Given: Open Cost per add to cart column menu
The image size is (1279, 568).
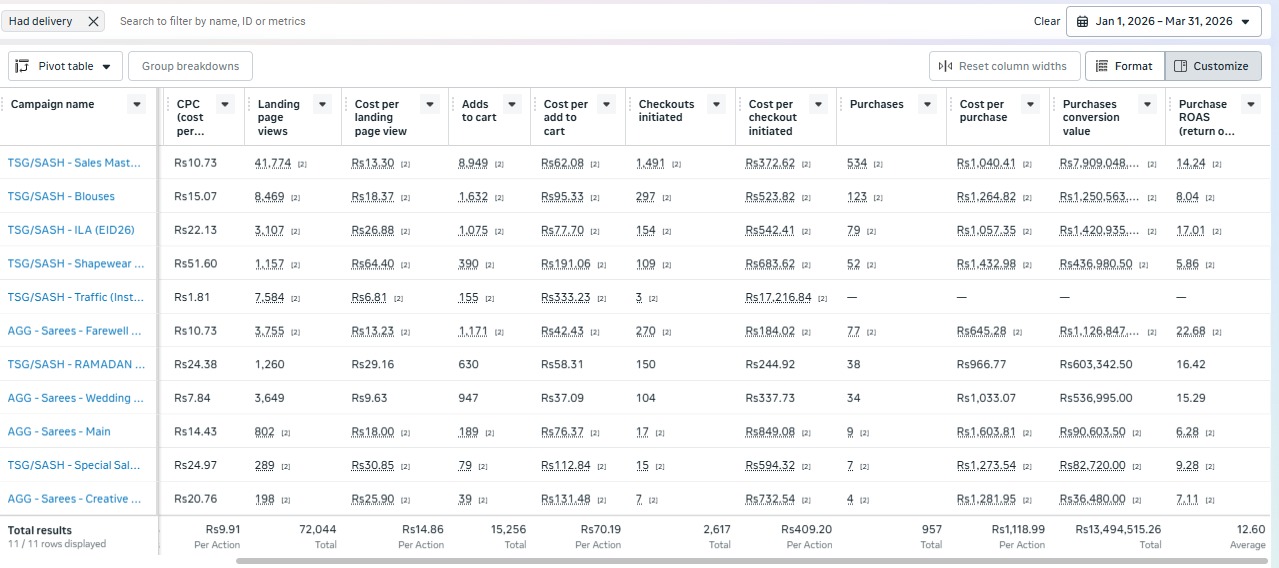Looking at the screenshot, I should click(608, 104).
